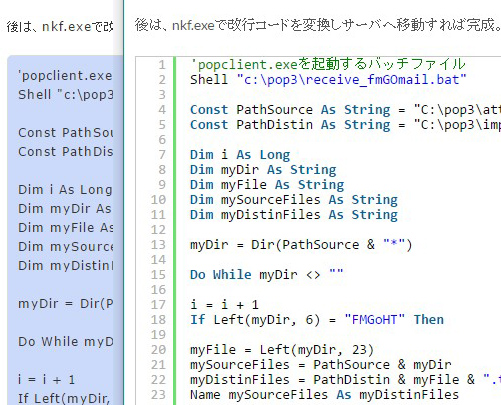
Task: Click the line number 6 in the gutter
Action: pyautogui.click(x=162, y=140)
